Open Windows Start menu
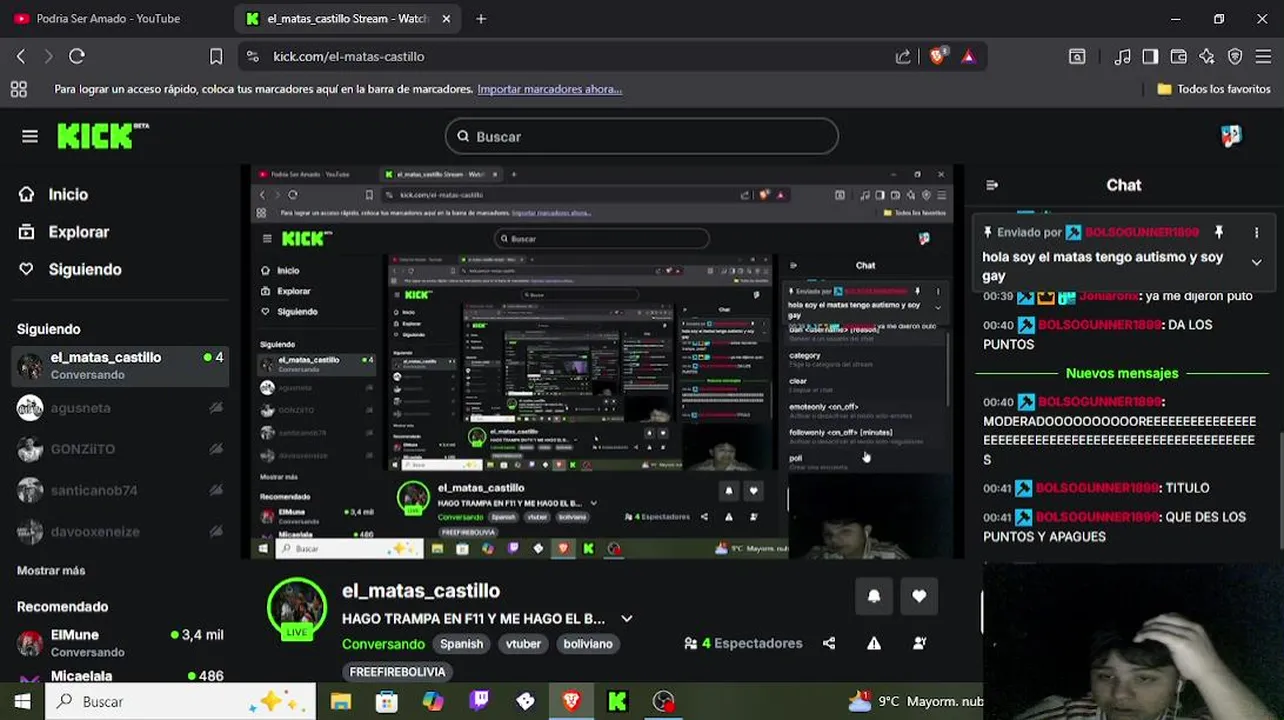 coord(22,702)
